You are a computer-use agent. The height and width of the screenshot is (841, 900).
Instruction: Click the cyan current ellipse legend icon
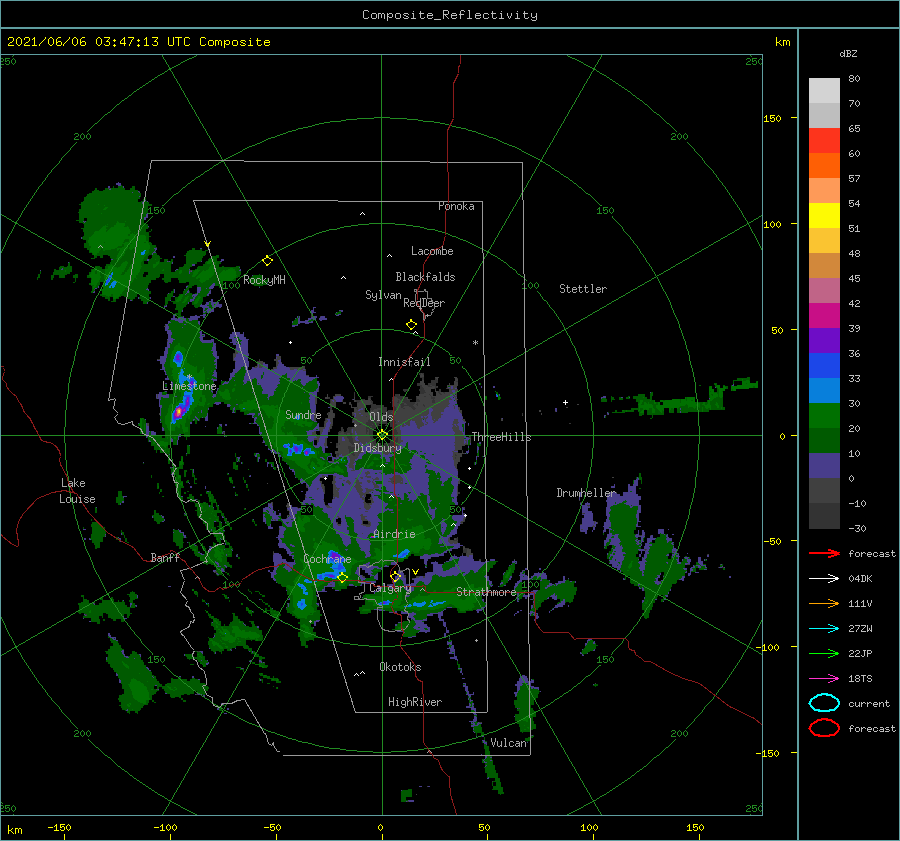824,703
